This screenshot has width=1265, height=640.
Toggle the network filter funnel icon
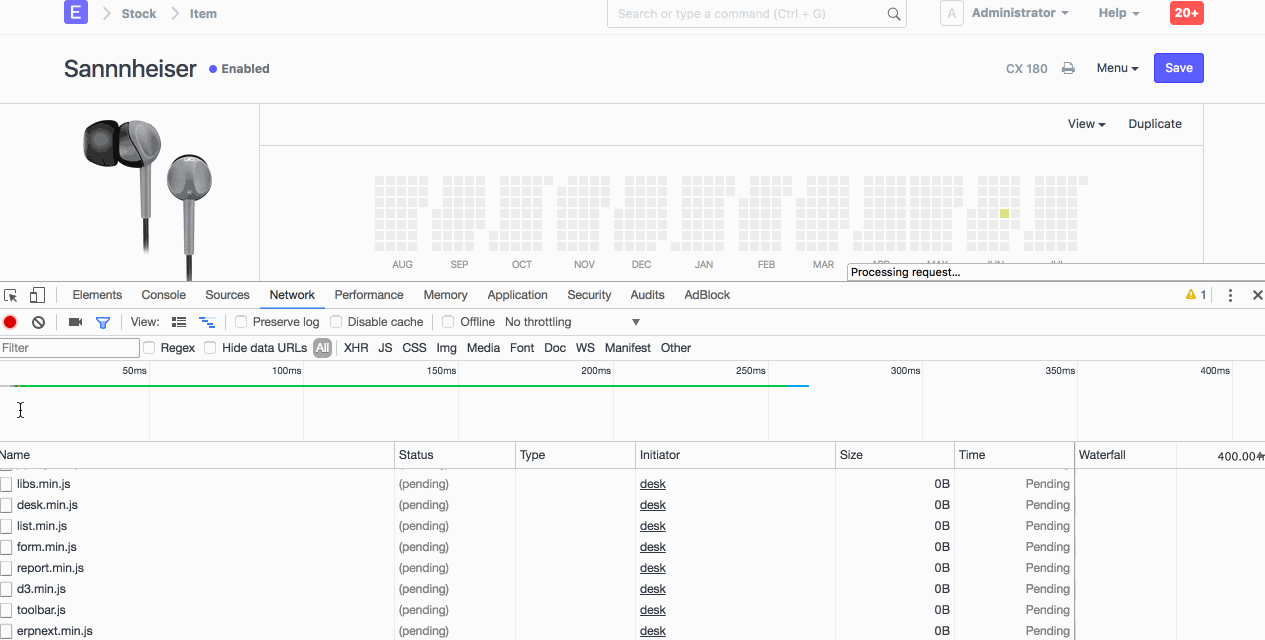click(102, 322)
